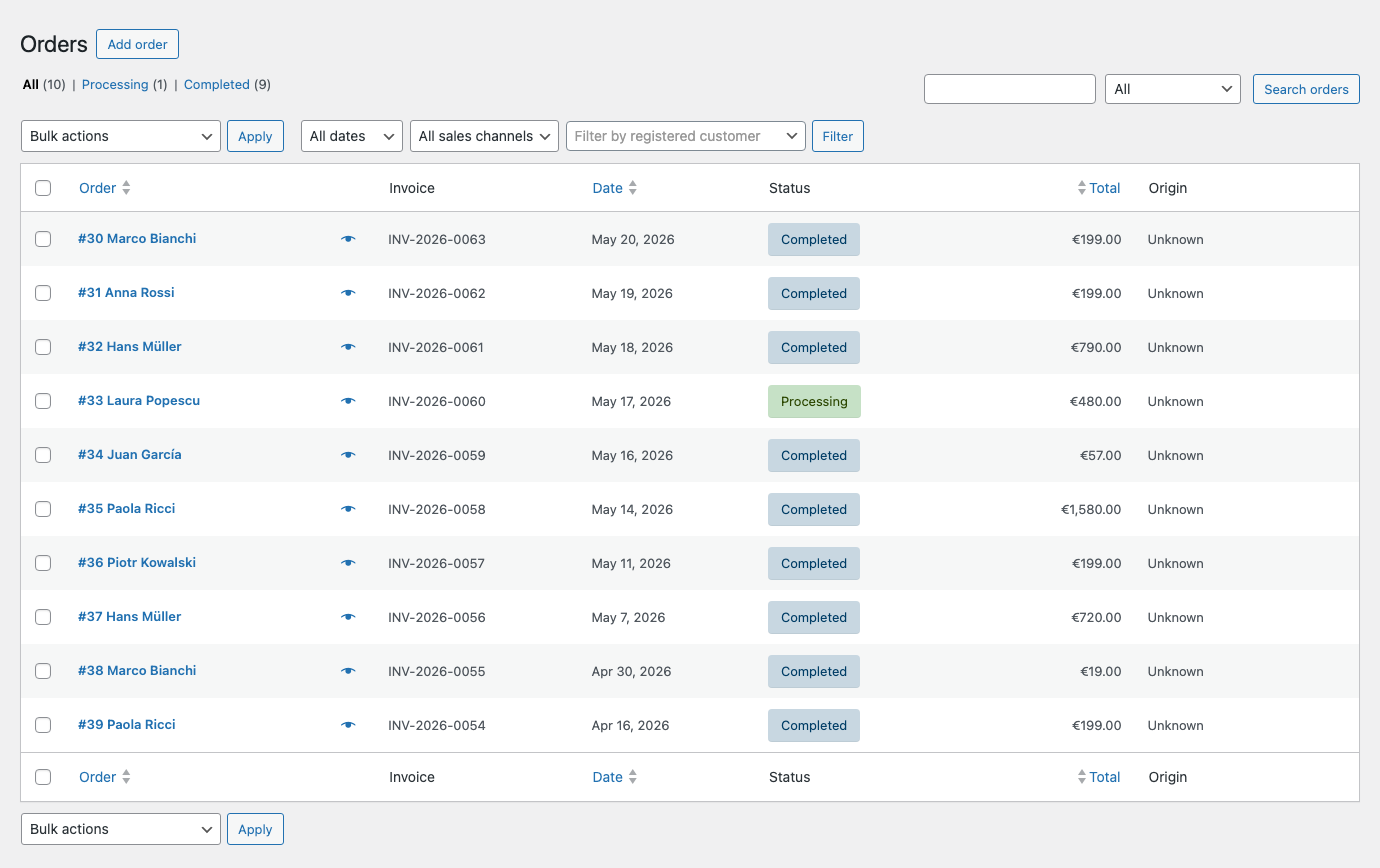Open the bottom Bulk actions dropdown
The width and height of the screenshot is (1380, 868).
(x=121, y=829)
